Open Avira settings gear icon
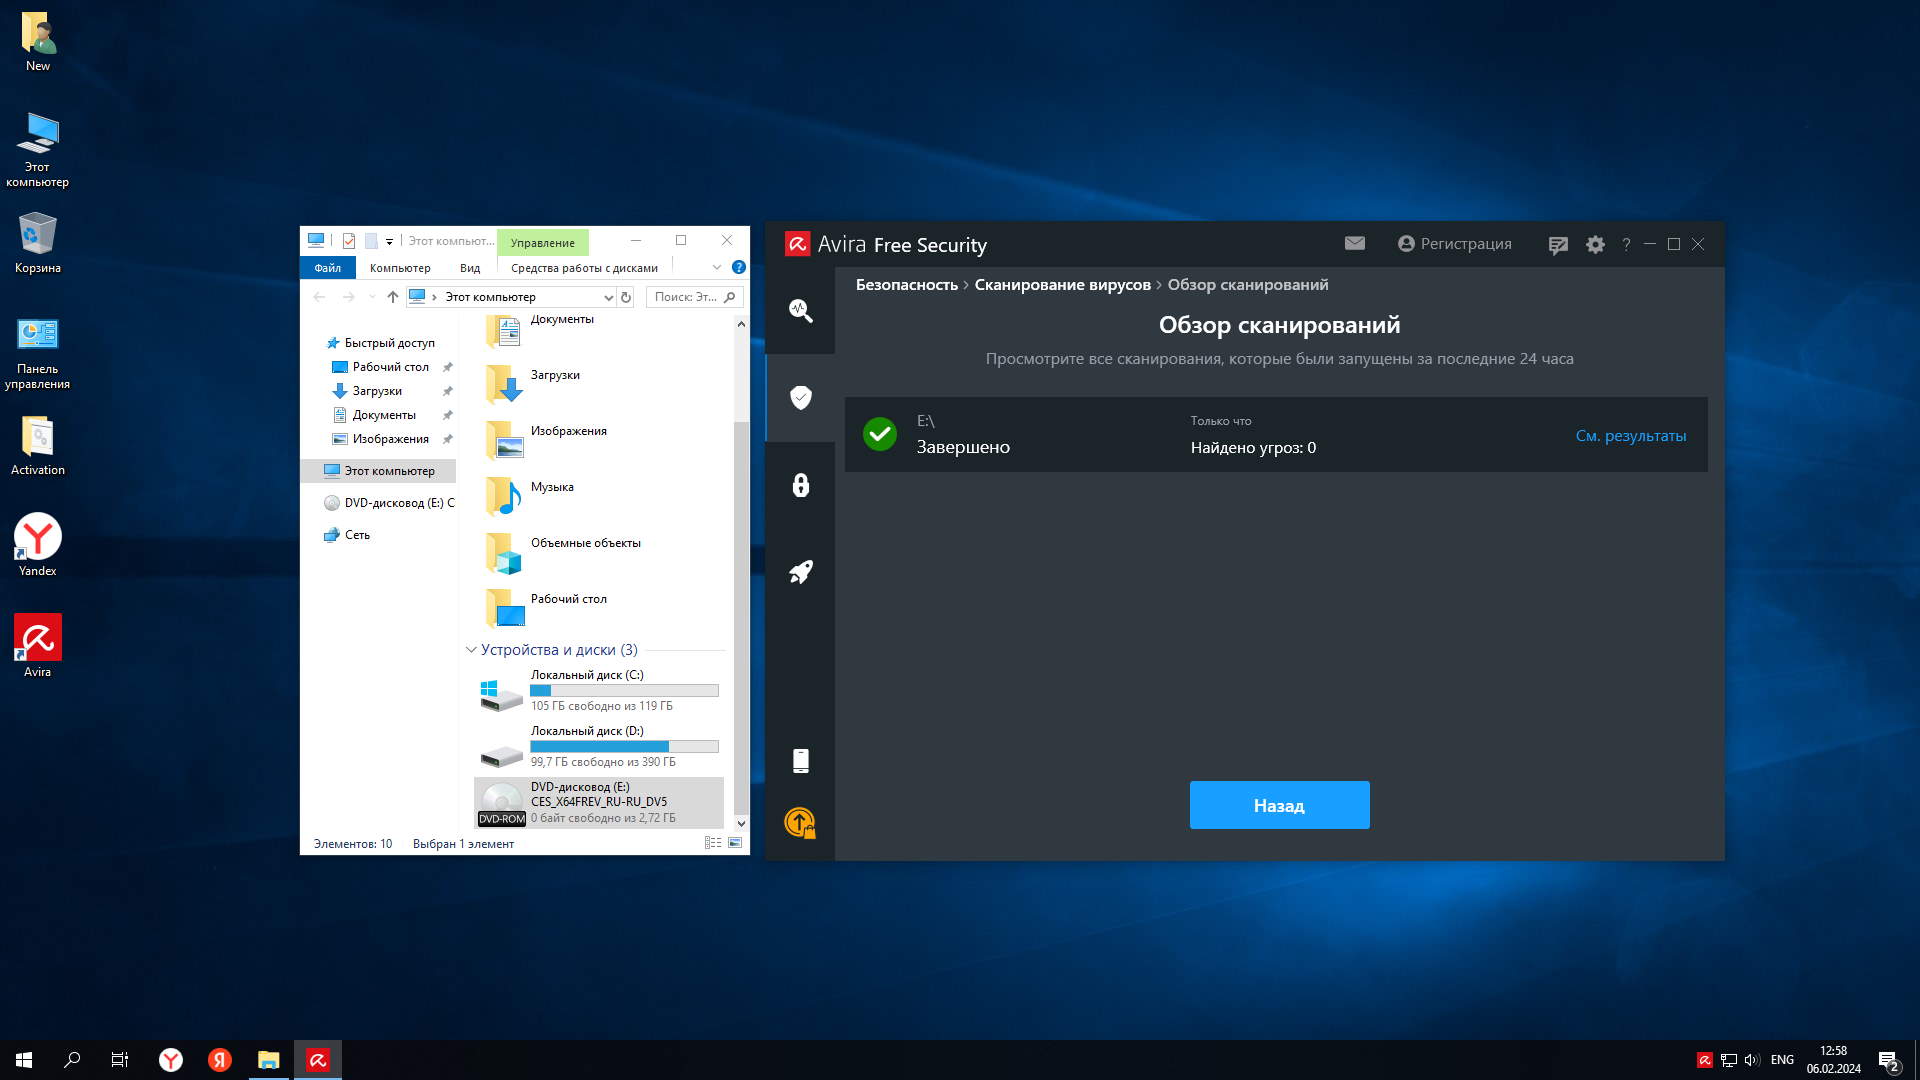This screenshot has width=1920, height=1080. 1595,244
